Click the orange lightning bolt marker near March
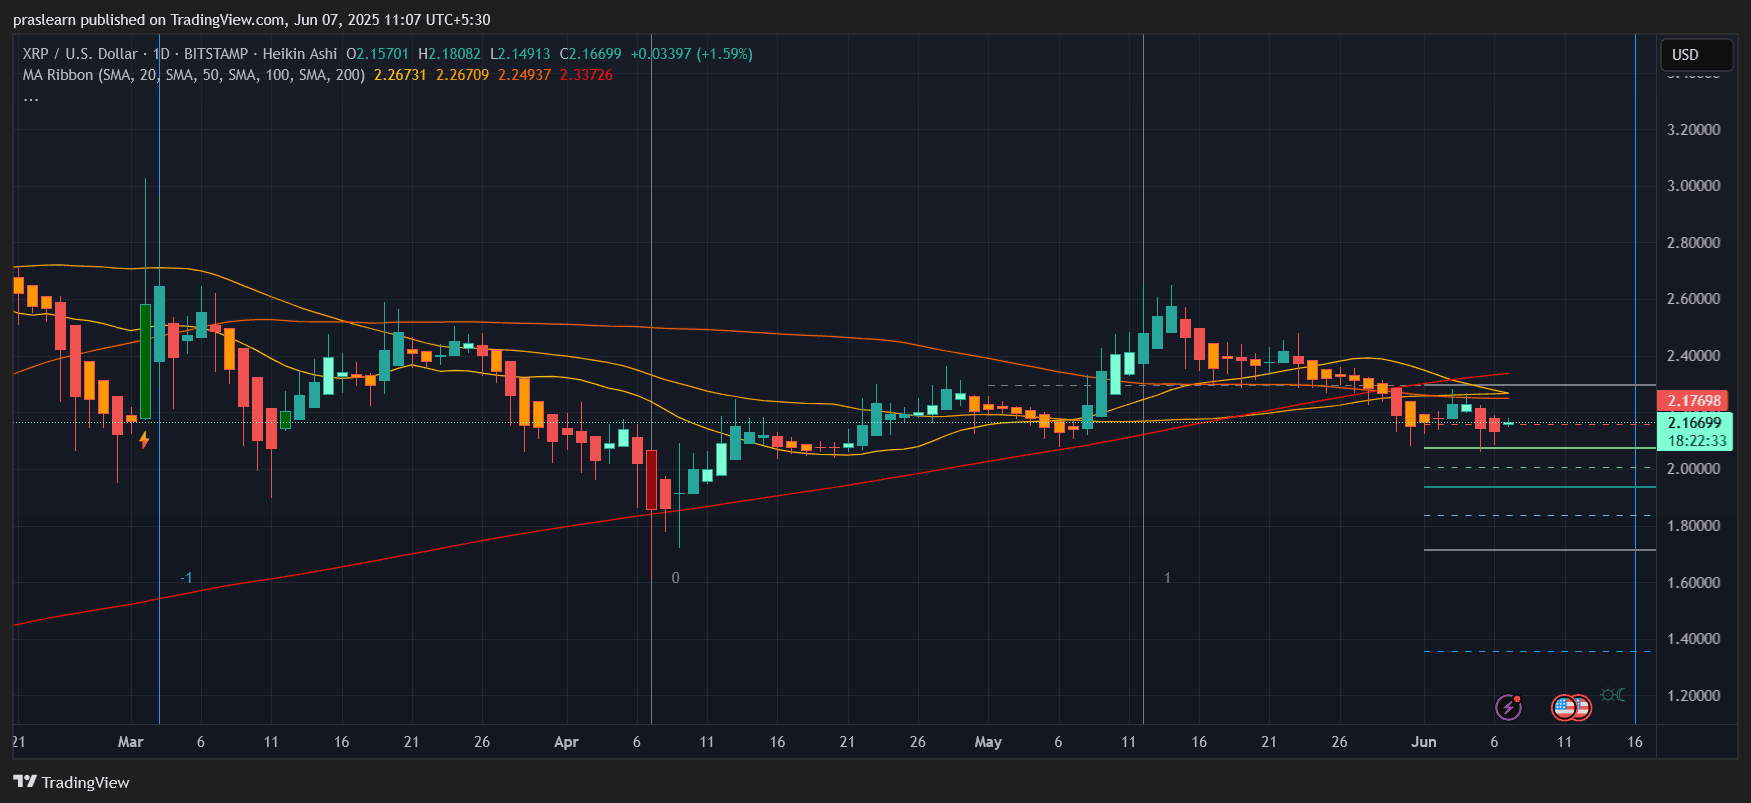Viewport: 1751px width, 803px height. click(x=144, y=439)
